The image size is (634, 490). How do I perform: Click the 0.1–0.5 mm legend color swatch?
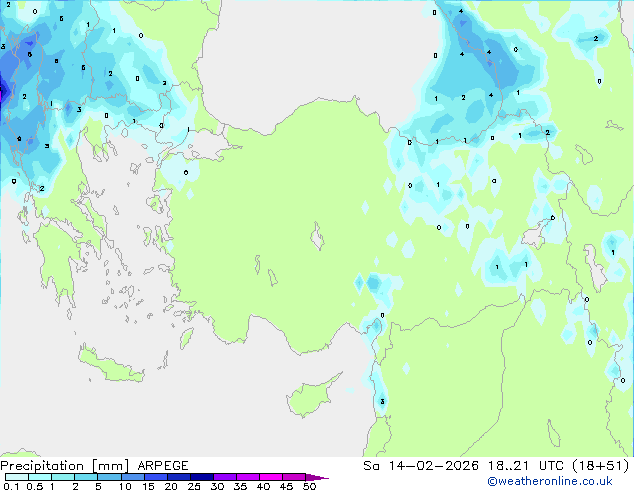[x=17, y=477]
